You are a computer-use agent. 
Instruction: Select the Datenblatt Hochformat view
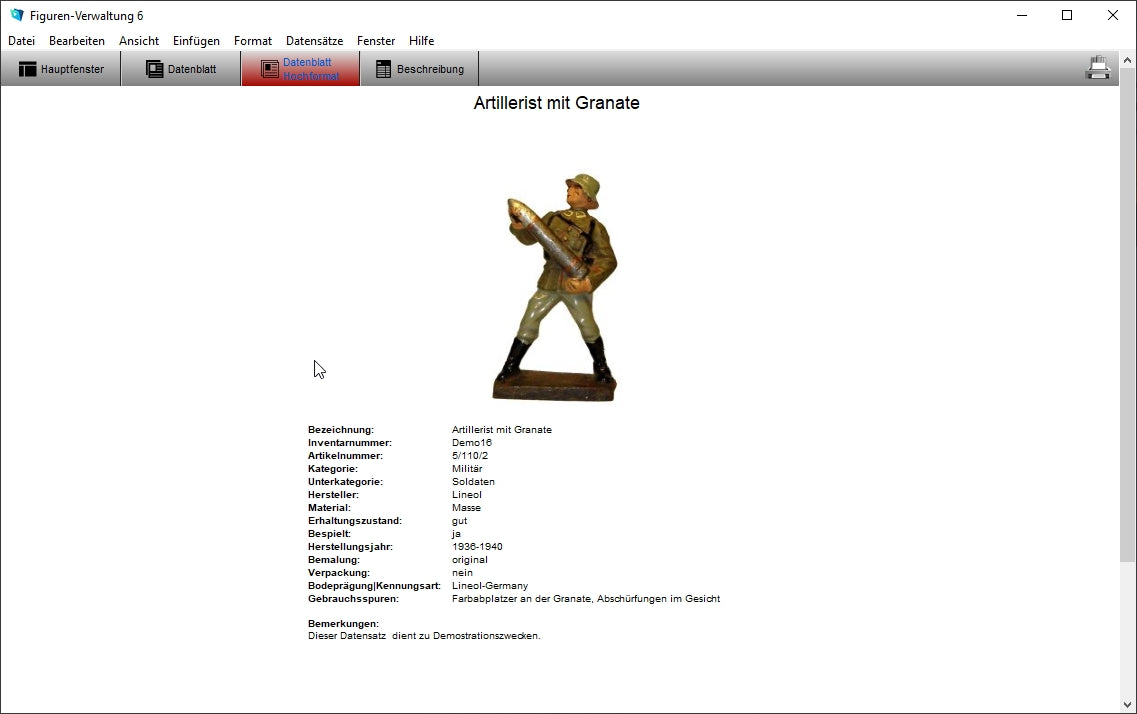coord(300,69)
